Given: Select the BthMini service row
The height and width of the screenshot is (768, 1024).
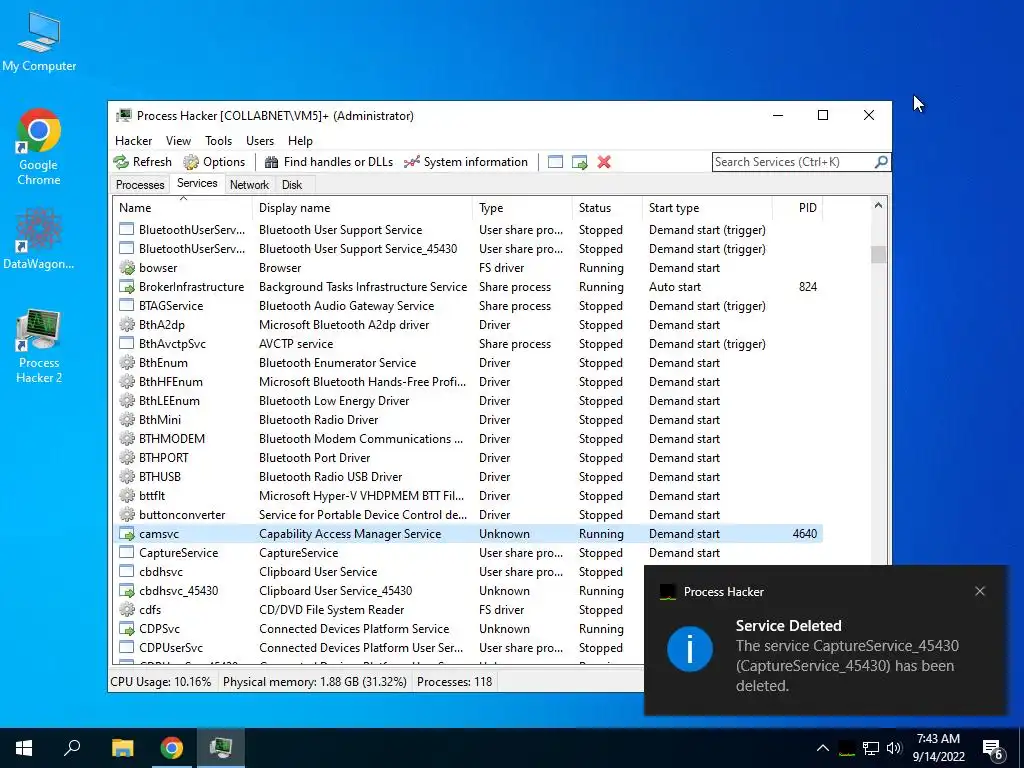Looking at the screenshot, I should coord(468,420).
